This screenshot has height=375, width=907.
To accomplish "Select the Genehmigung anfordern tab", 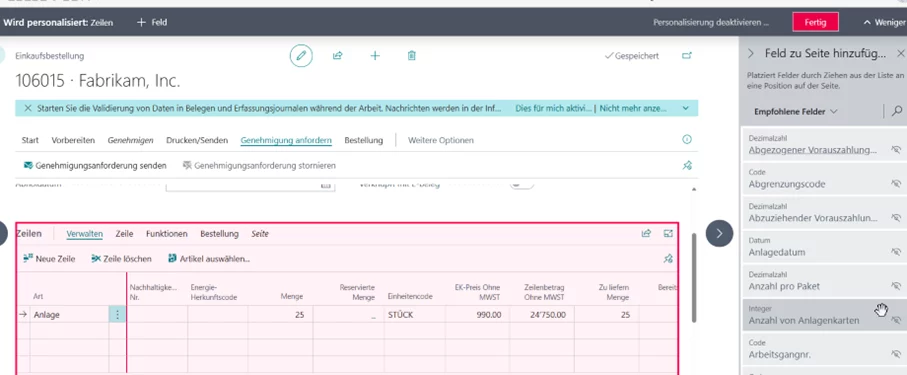I will pyautogui.click(x=286, y=140).
